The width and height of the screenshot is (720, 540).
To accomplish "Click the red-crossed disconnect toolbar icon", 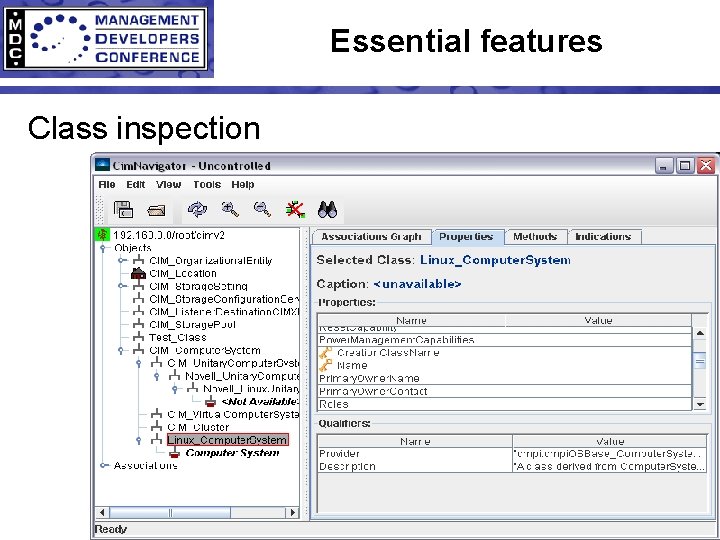I will [295, 209].
